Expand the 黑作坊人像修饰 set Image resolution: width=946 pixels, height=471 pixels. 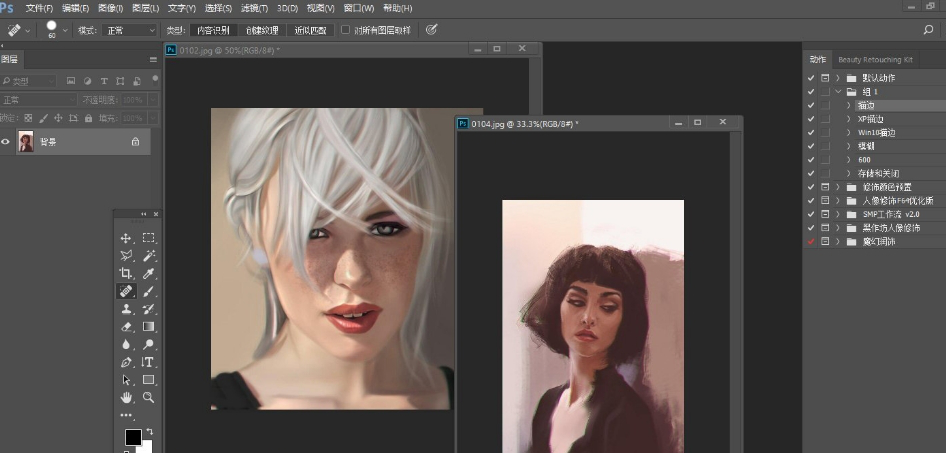pos(838,228)
